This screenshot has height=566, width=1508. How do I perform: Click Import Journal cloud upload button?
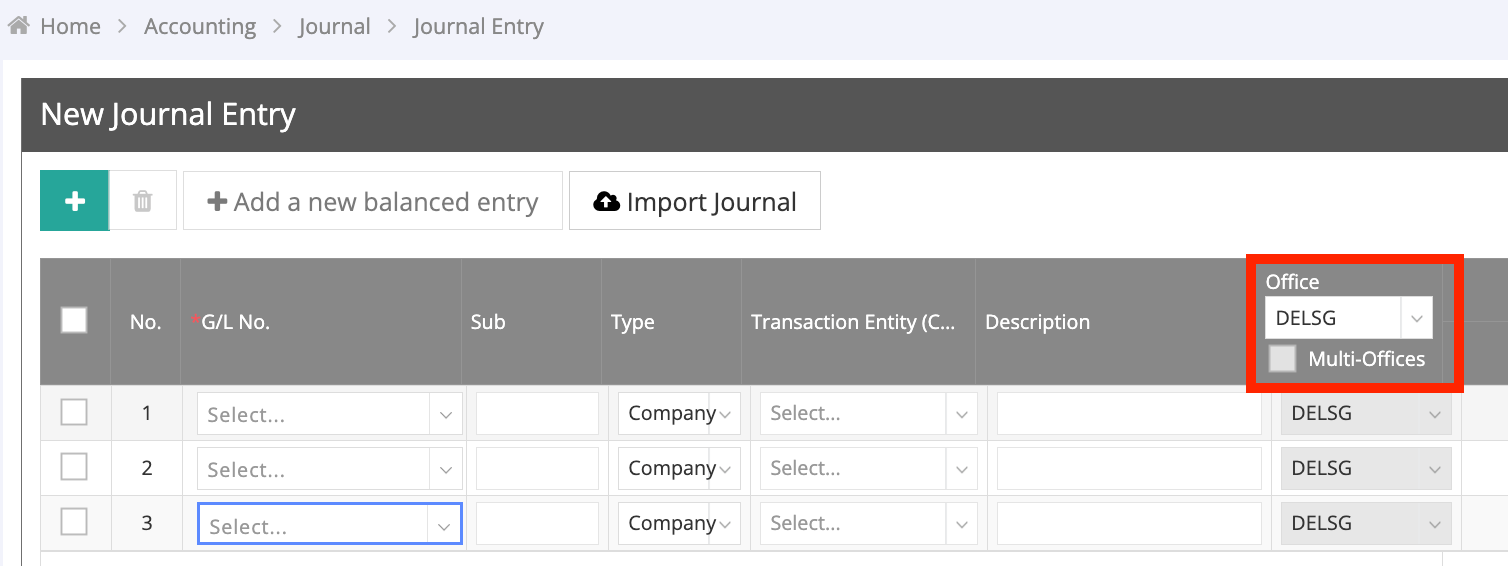695,201
